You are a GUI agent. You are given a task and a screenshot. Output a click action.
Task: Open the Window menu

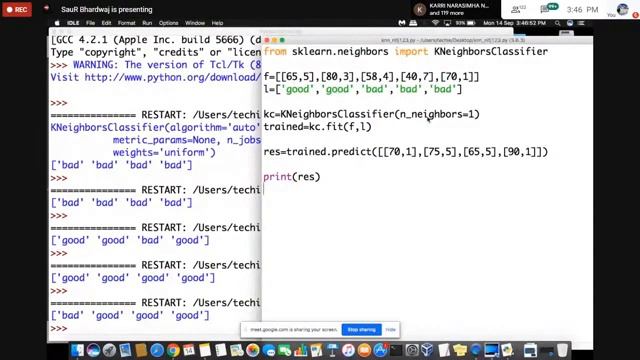coord(195,23)
